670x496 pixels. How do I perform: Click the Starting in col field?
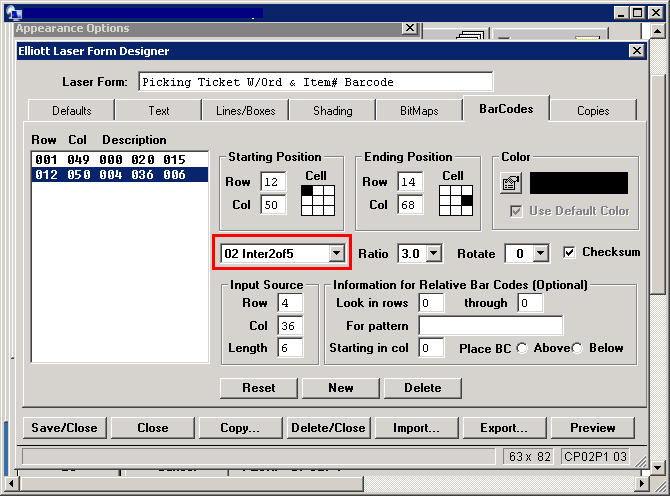pyautogui.click(x=431, y=348)
